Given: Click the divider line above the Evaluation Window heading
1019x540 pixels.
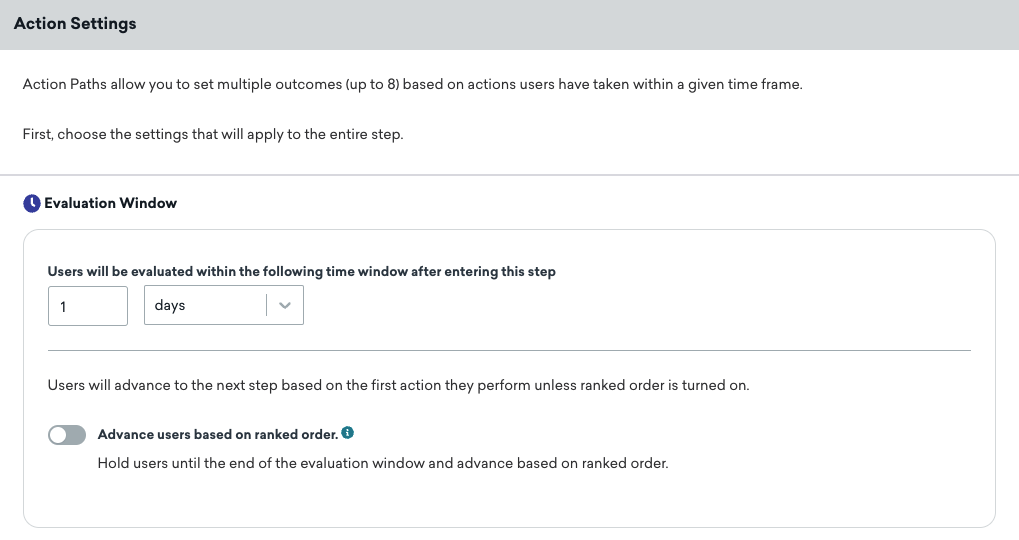Looking at the screenshot, I should coord(510,175).
